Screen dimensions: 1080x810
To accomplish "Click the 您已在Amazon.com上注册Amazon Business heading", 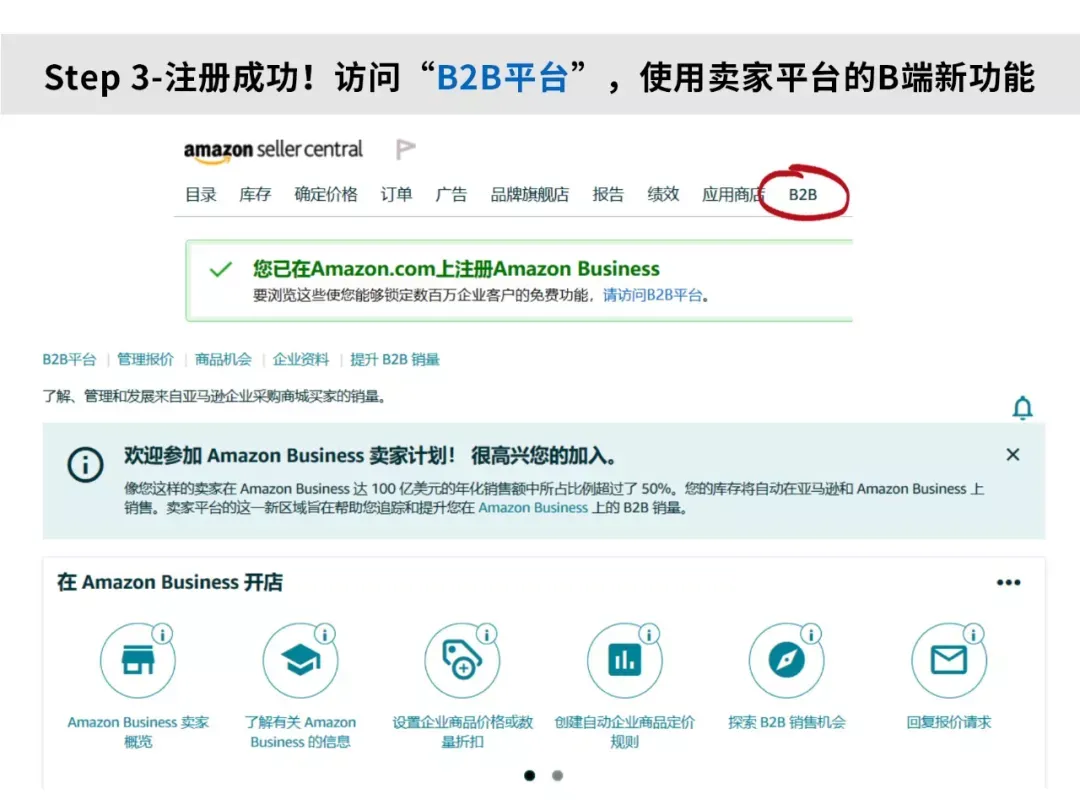I will 456,269.
